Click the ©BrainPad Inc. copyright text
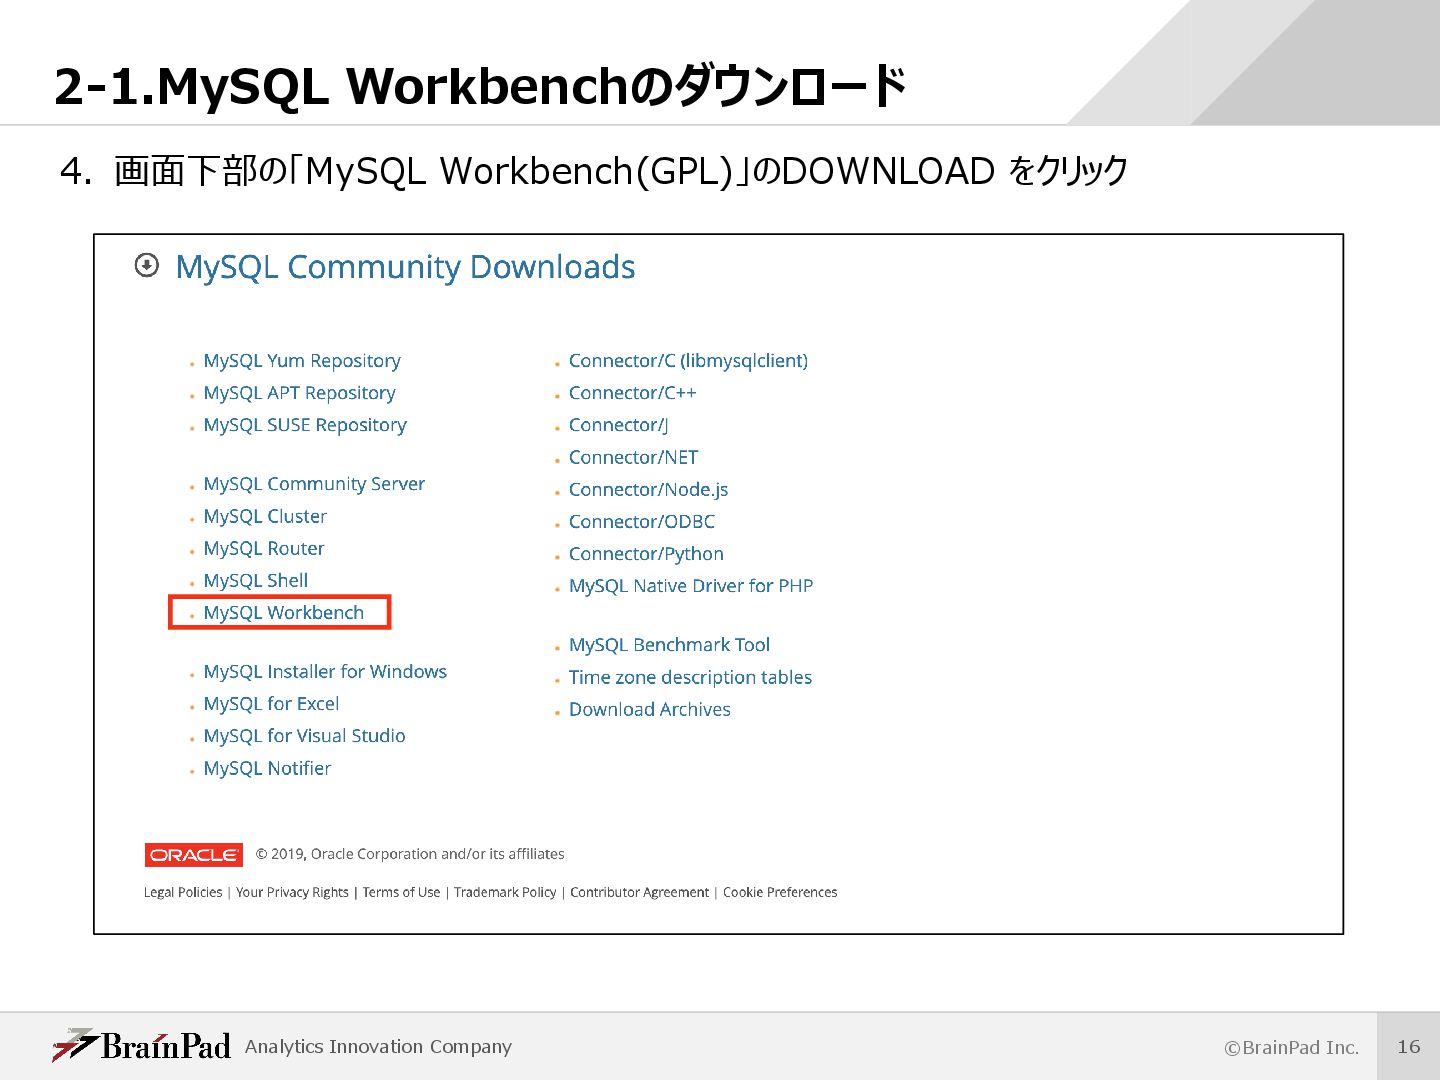This screenshot has height=1080, width=1440. tap(1292, 1048)
